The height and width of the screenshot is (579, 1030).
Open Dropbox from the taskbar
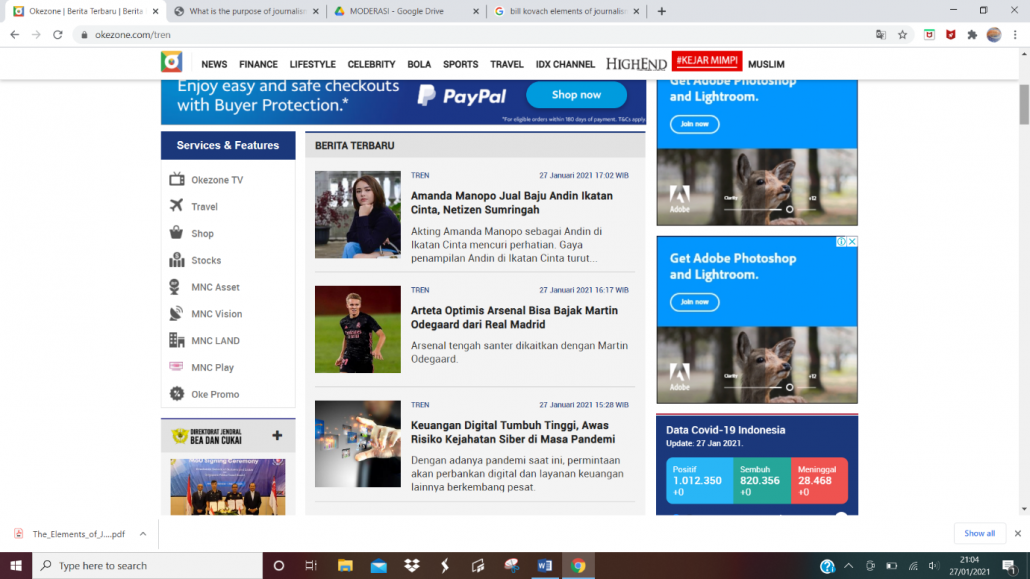point(412,565)
